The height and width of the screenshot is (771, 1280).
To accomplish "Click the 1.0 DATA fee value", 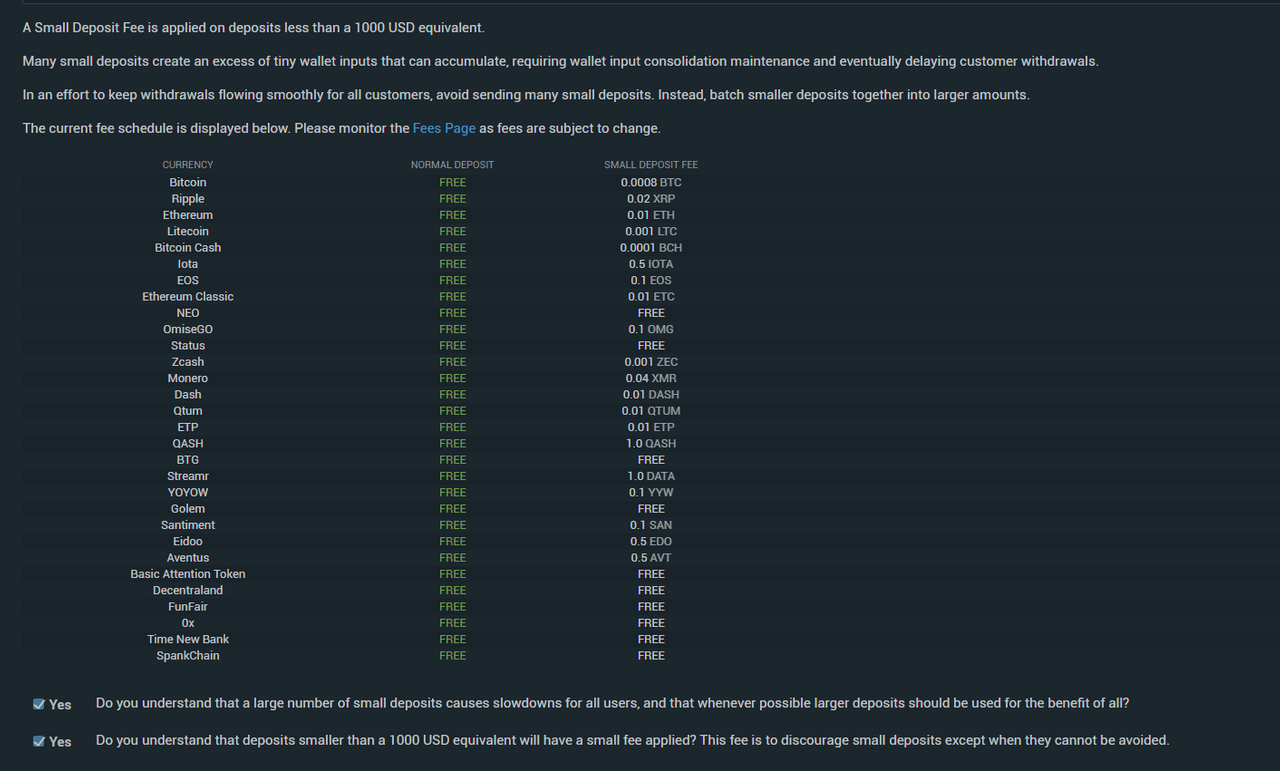I will coord(651,476).
